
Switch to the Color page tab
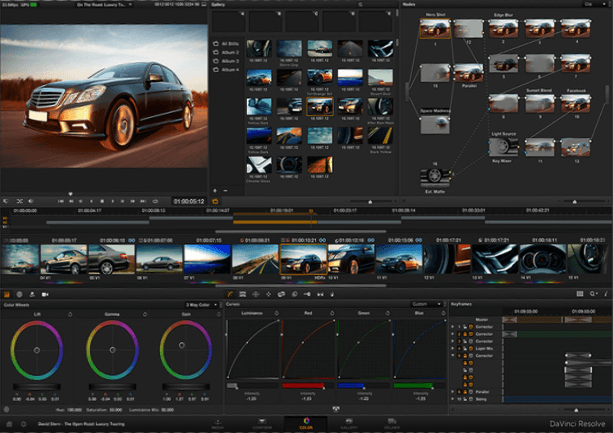pyautogui.click(x=306, y=423)
